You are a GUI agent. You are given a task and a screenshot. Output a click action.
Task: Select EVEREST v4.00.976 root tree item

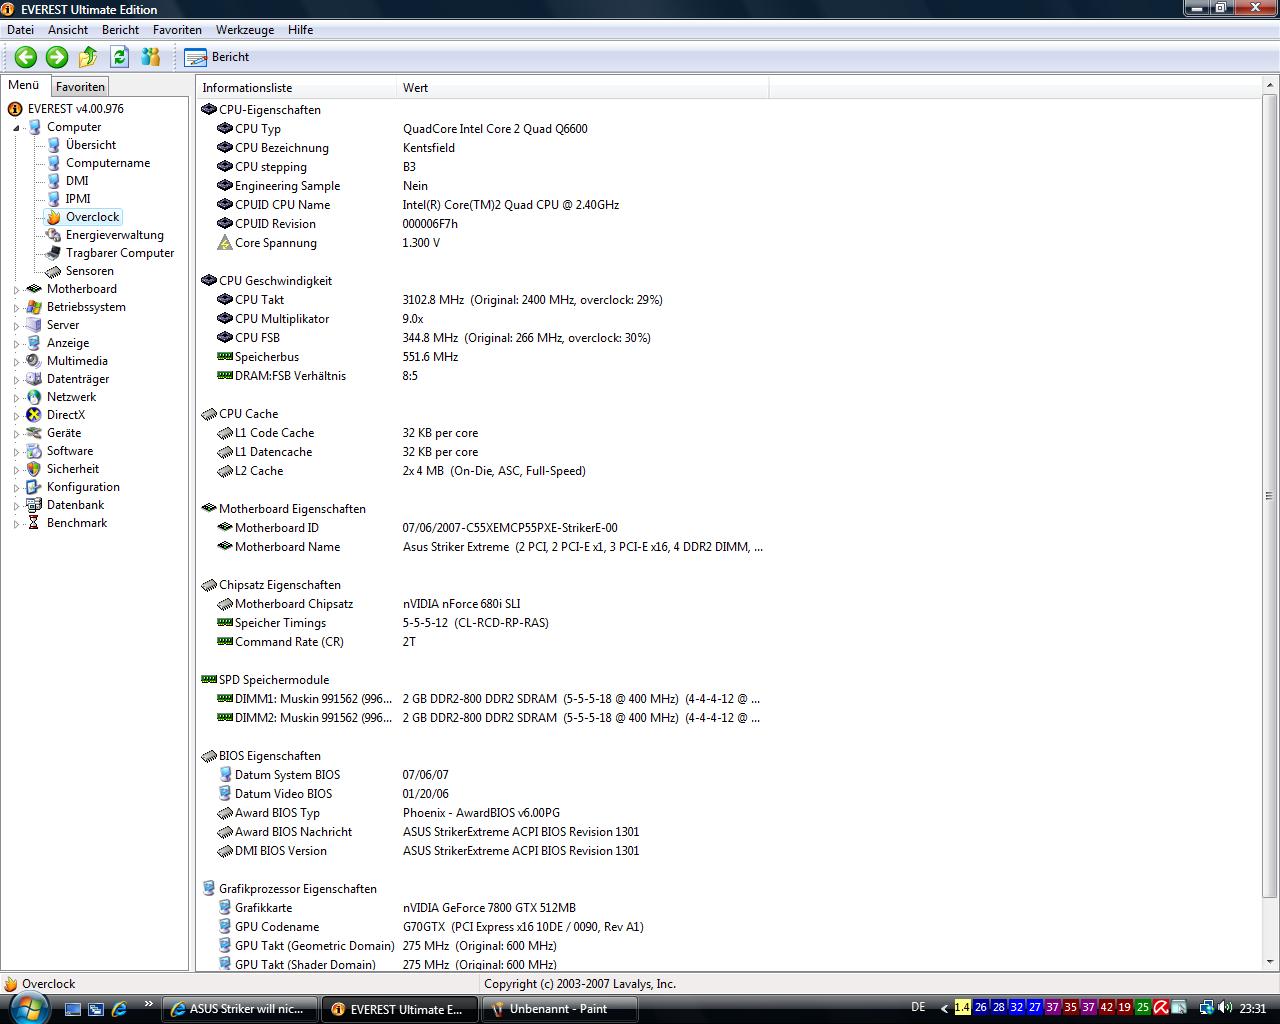76,109
